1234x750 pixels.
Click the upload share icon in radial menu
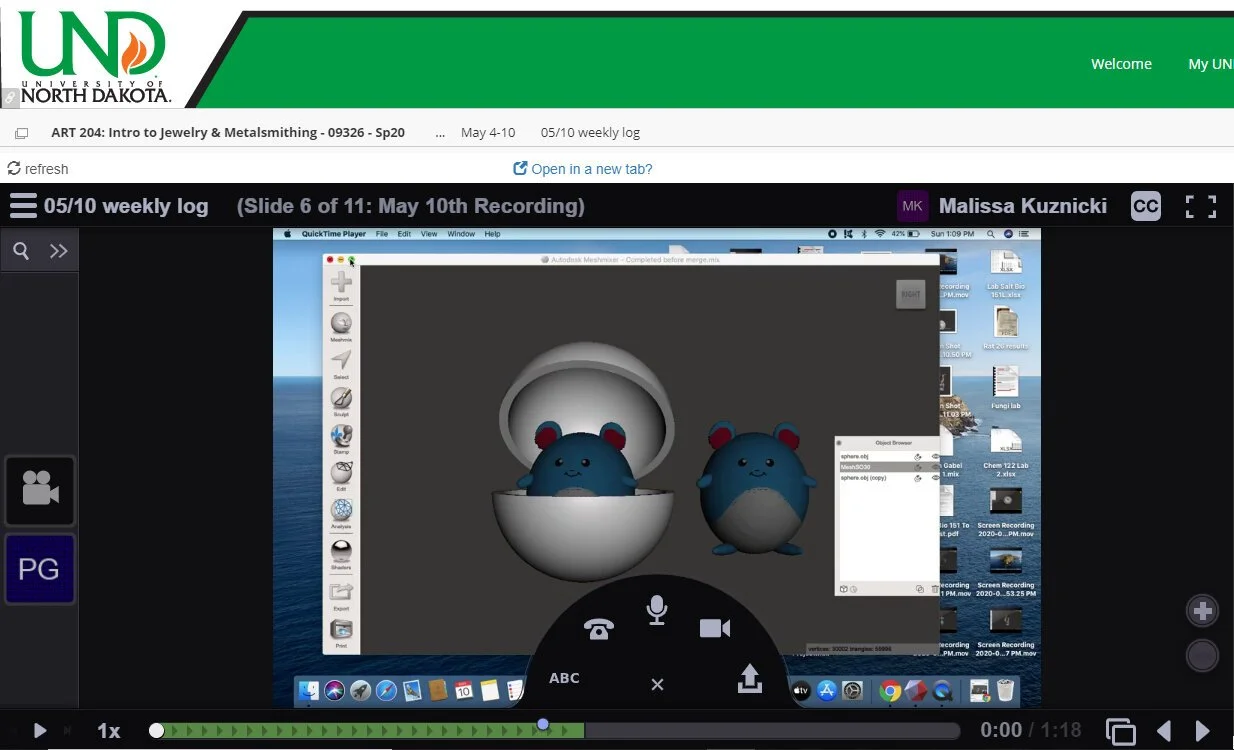750,679
